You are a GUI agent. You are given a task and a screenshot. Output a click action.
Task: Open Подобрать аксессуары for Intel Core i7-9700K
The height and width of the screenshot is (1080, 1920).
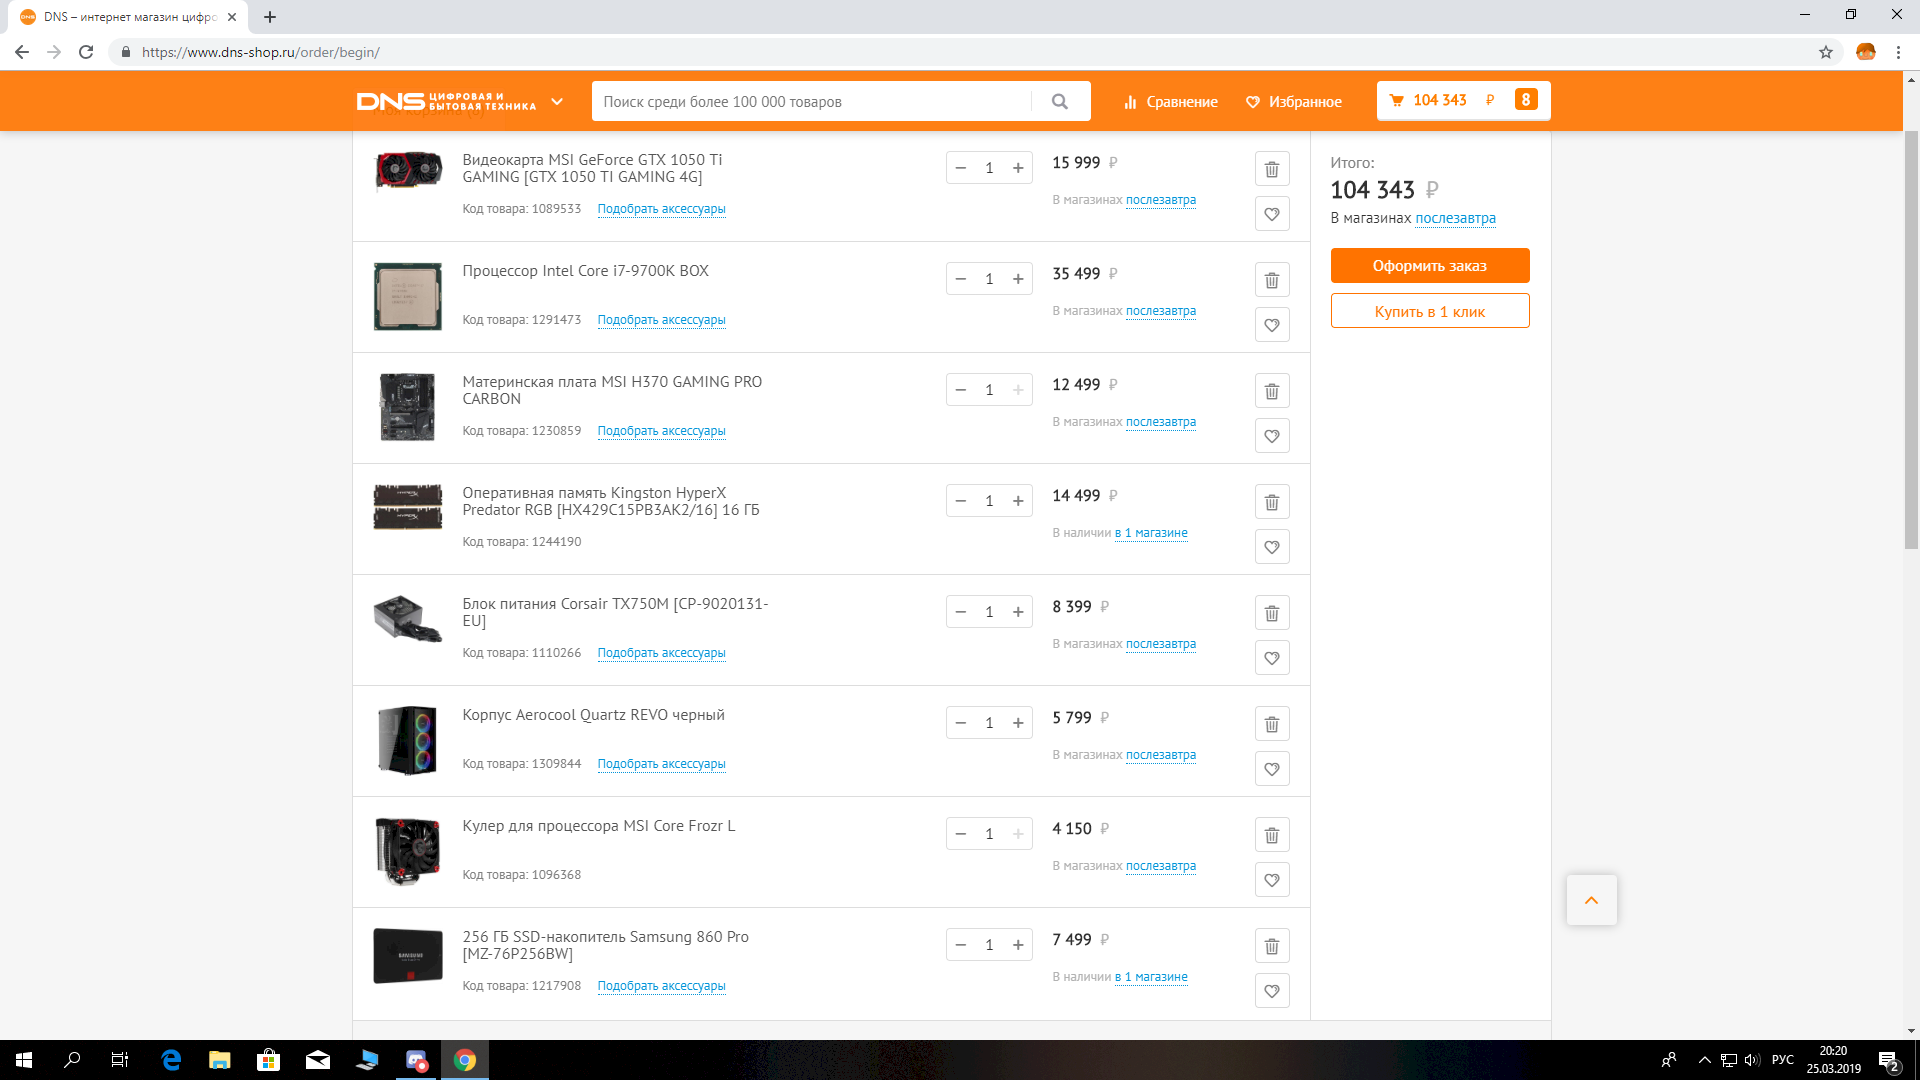click(661, 320)
